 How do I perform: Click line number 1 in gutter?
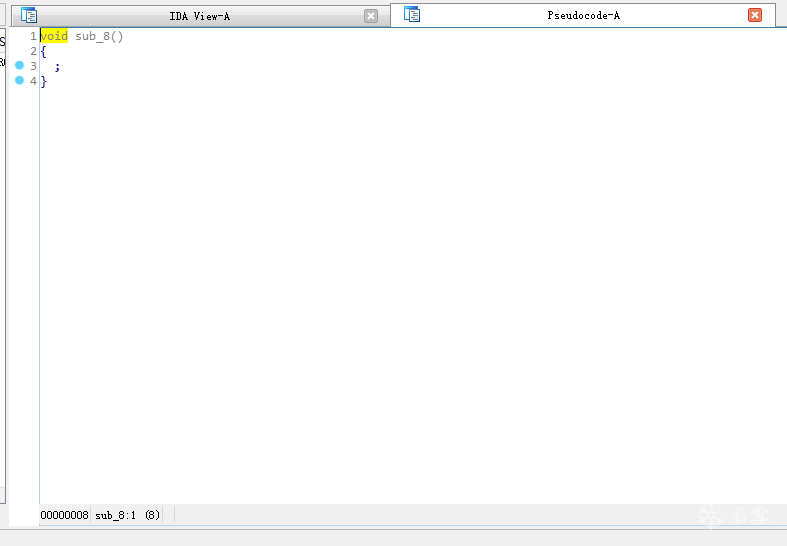click(x=33, y=36)
